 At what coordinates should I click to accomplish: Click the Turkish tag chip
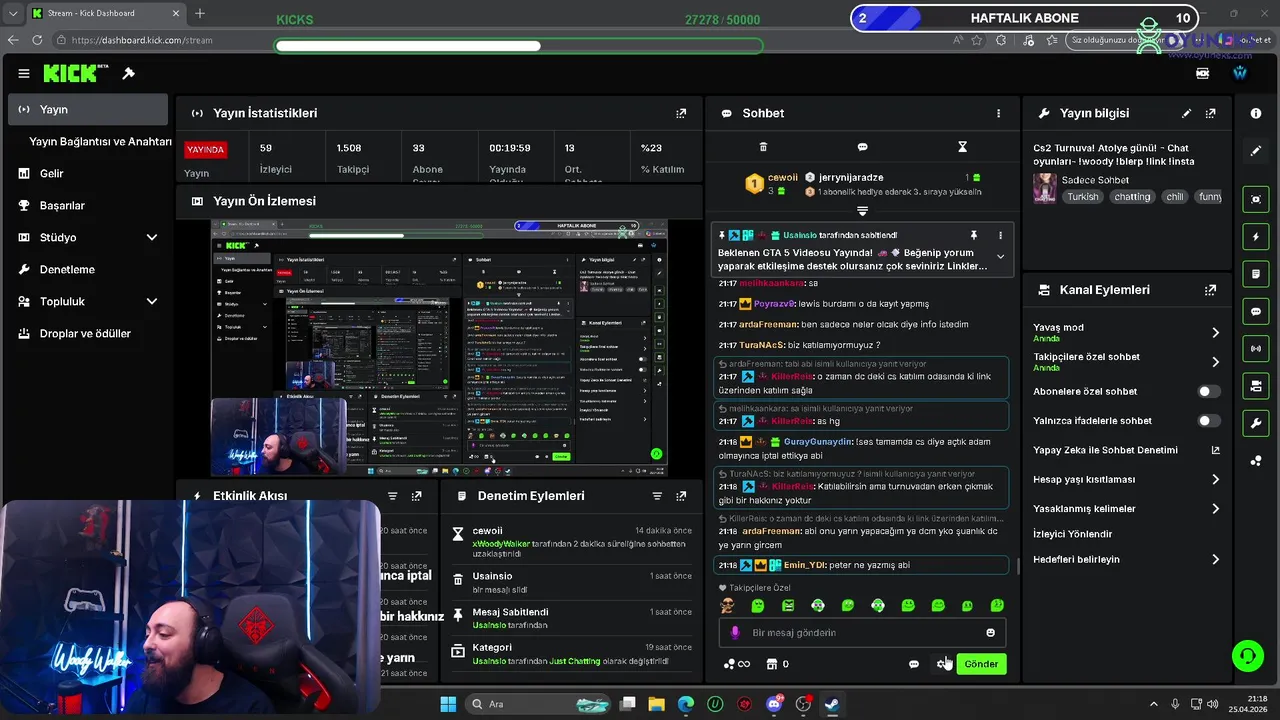click(x=1082, y=197)
